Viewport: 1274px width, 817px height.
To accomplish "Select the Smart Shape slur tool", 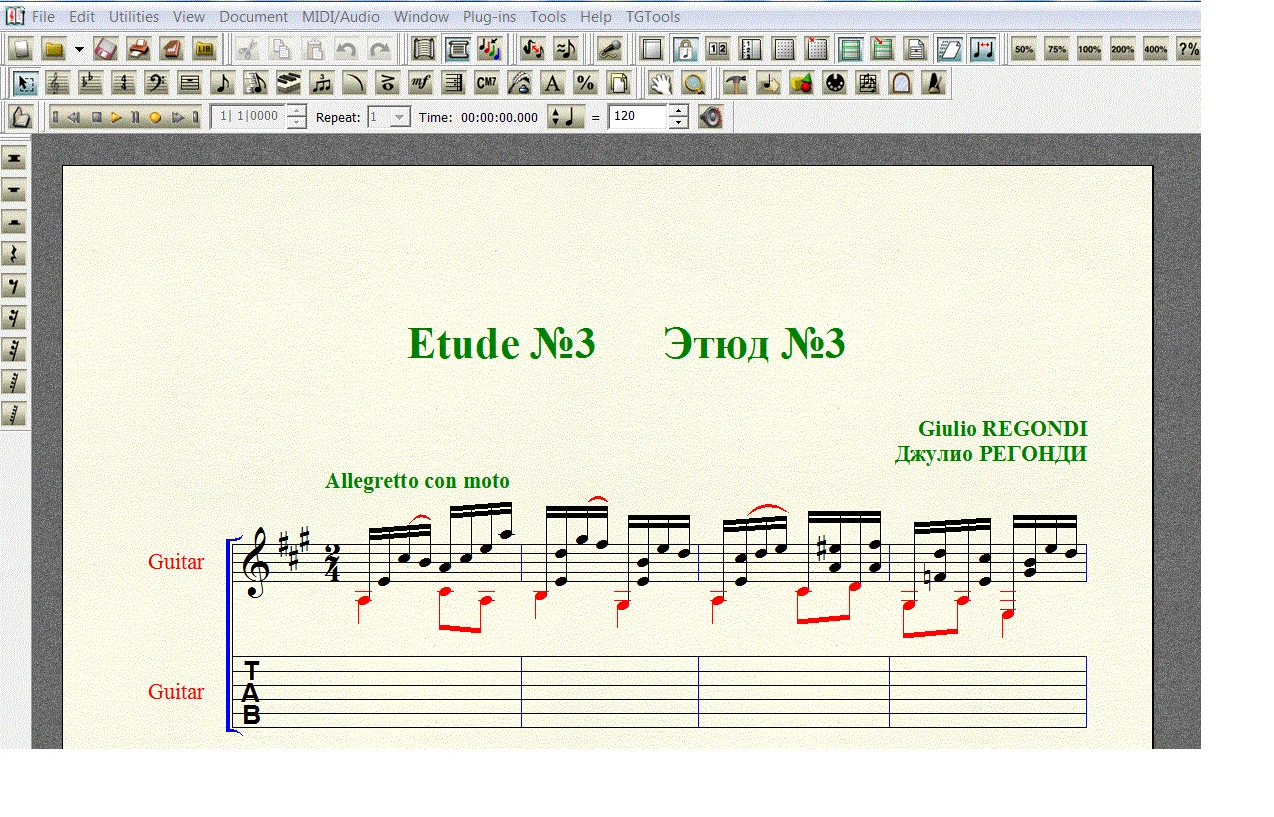I will coord(355,83).
